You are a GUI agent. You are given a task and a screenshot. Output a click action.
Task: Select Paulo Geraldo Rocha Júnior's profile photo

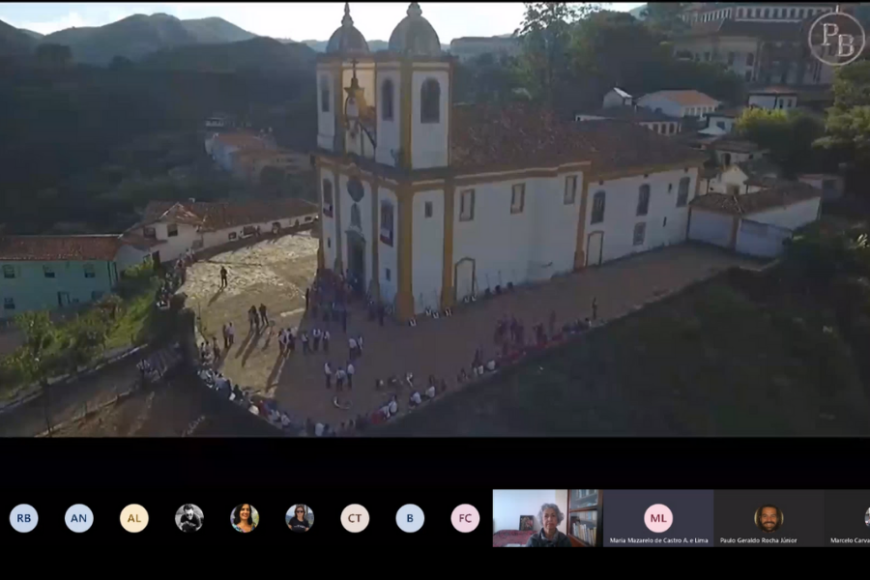coord(768,517)
